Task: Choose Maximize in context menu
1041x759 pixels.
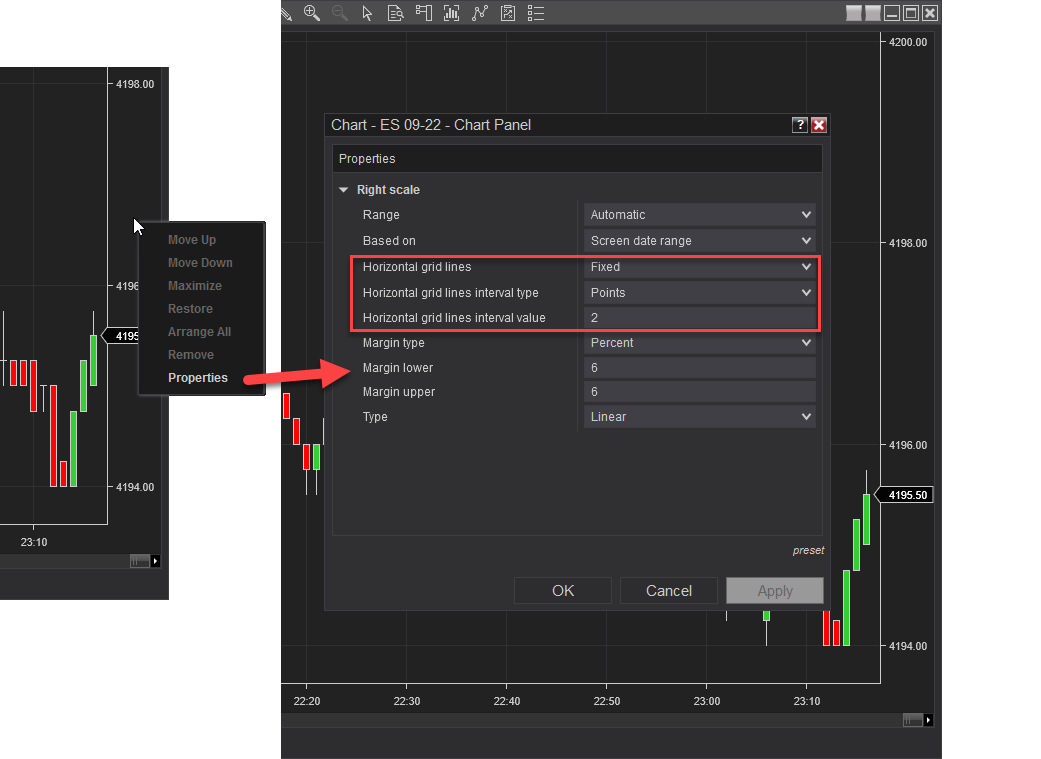Action: tap(195, 286)
